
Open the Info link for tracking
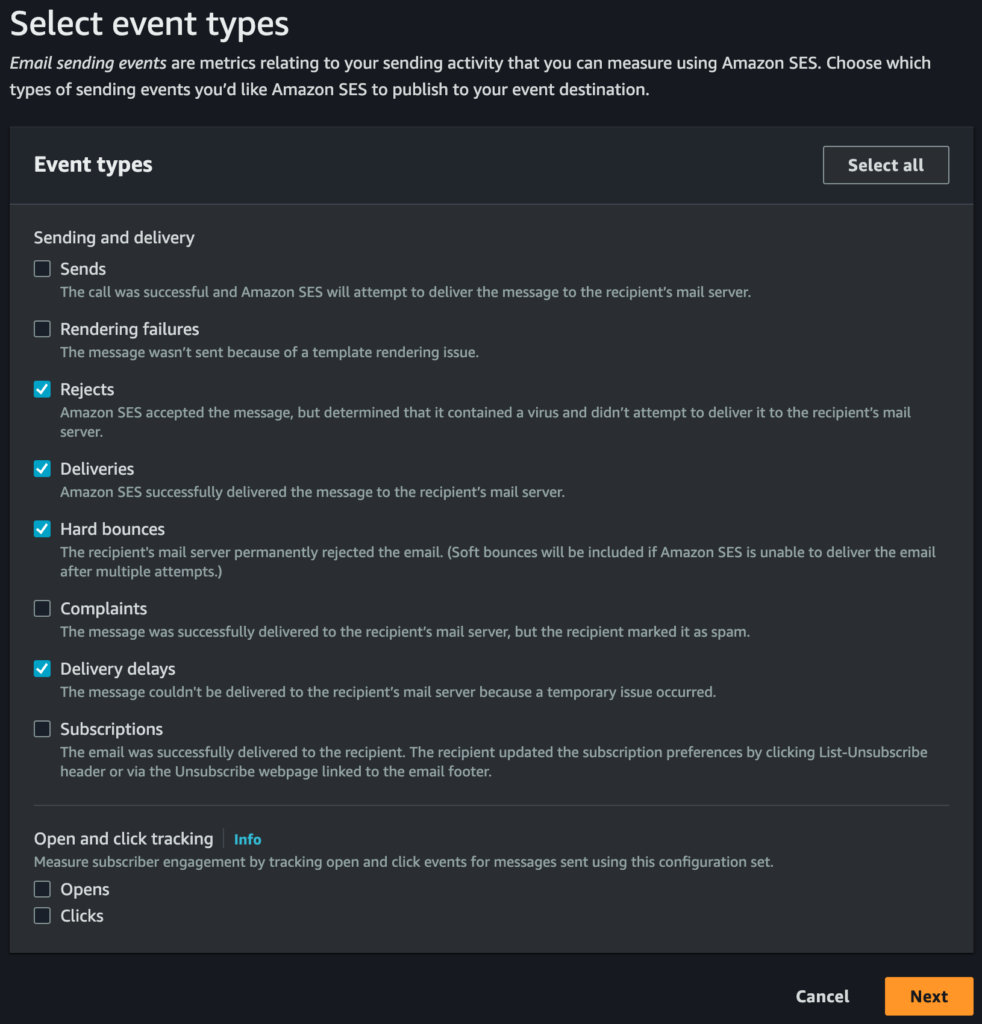(x=247, y=840)
